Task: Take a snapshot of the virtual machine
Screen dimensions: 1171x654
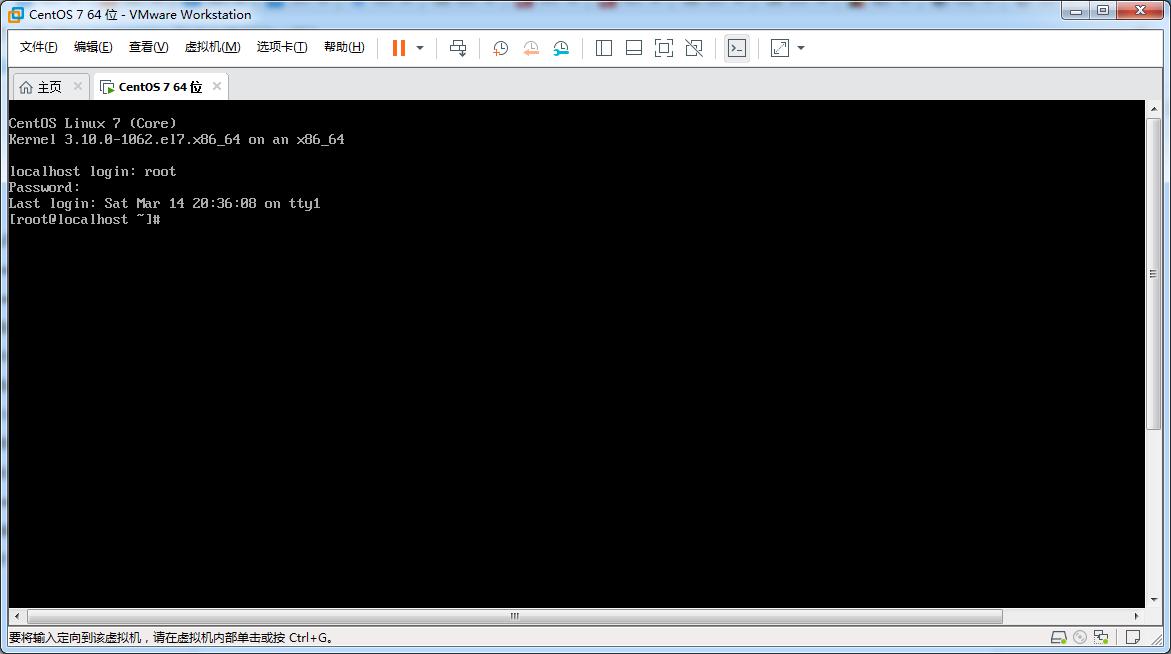Action: pos(500,47)
